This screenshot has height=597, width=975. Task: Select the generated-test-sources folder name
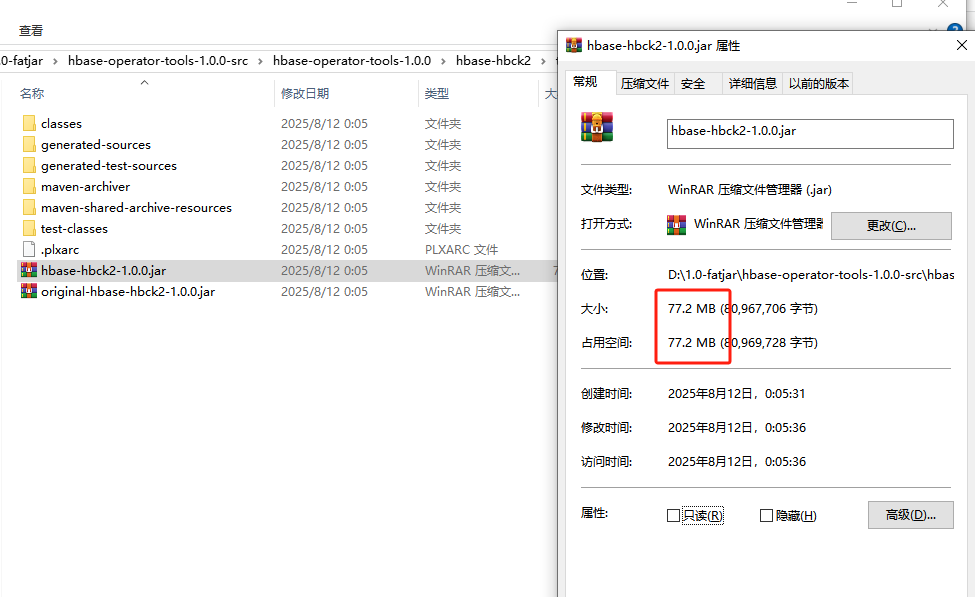(x=109, y=166)
